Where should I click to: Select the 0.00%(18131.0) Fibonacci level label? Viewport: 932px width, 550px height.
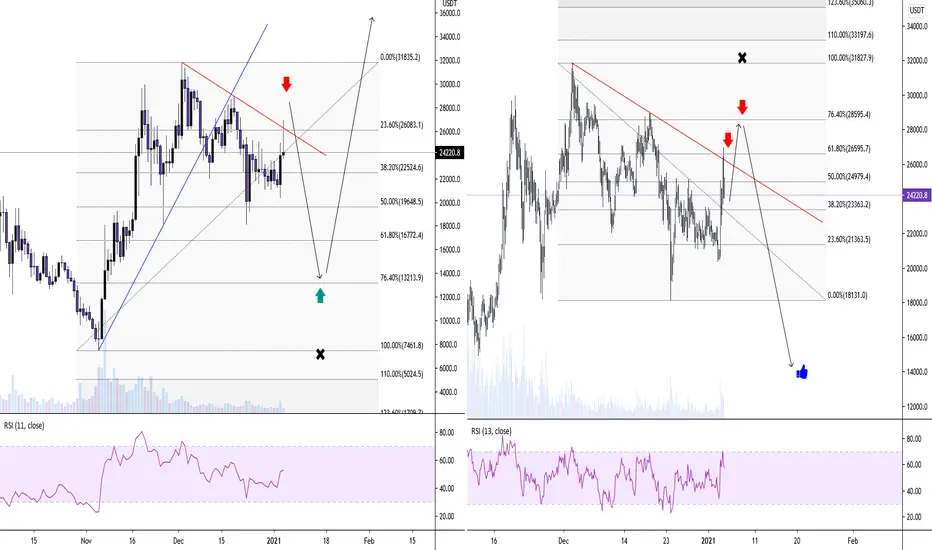click(847, 295)
